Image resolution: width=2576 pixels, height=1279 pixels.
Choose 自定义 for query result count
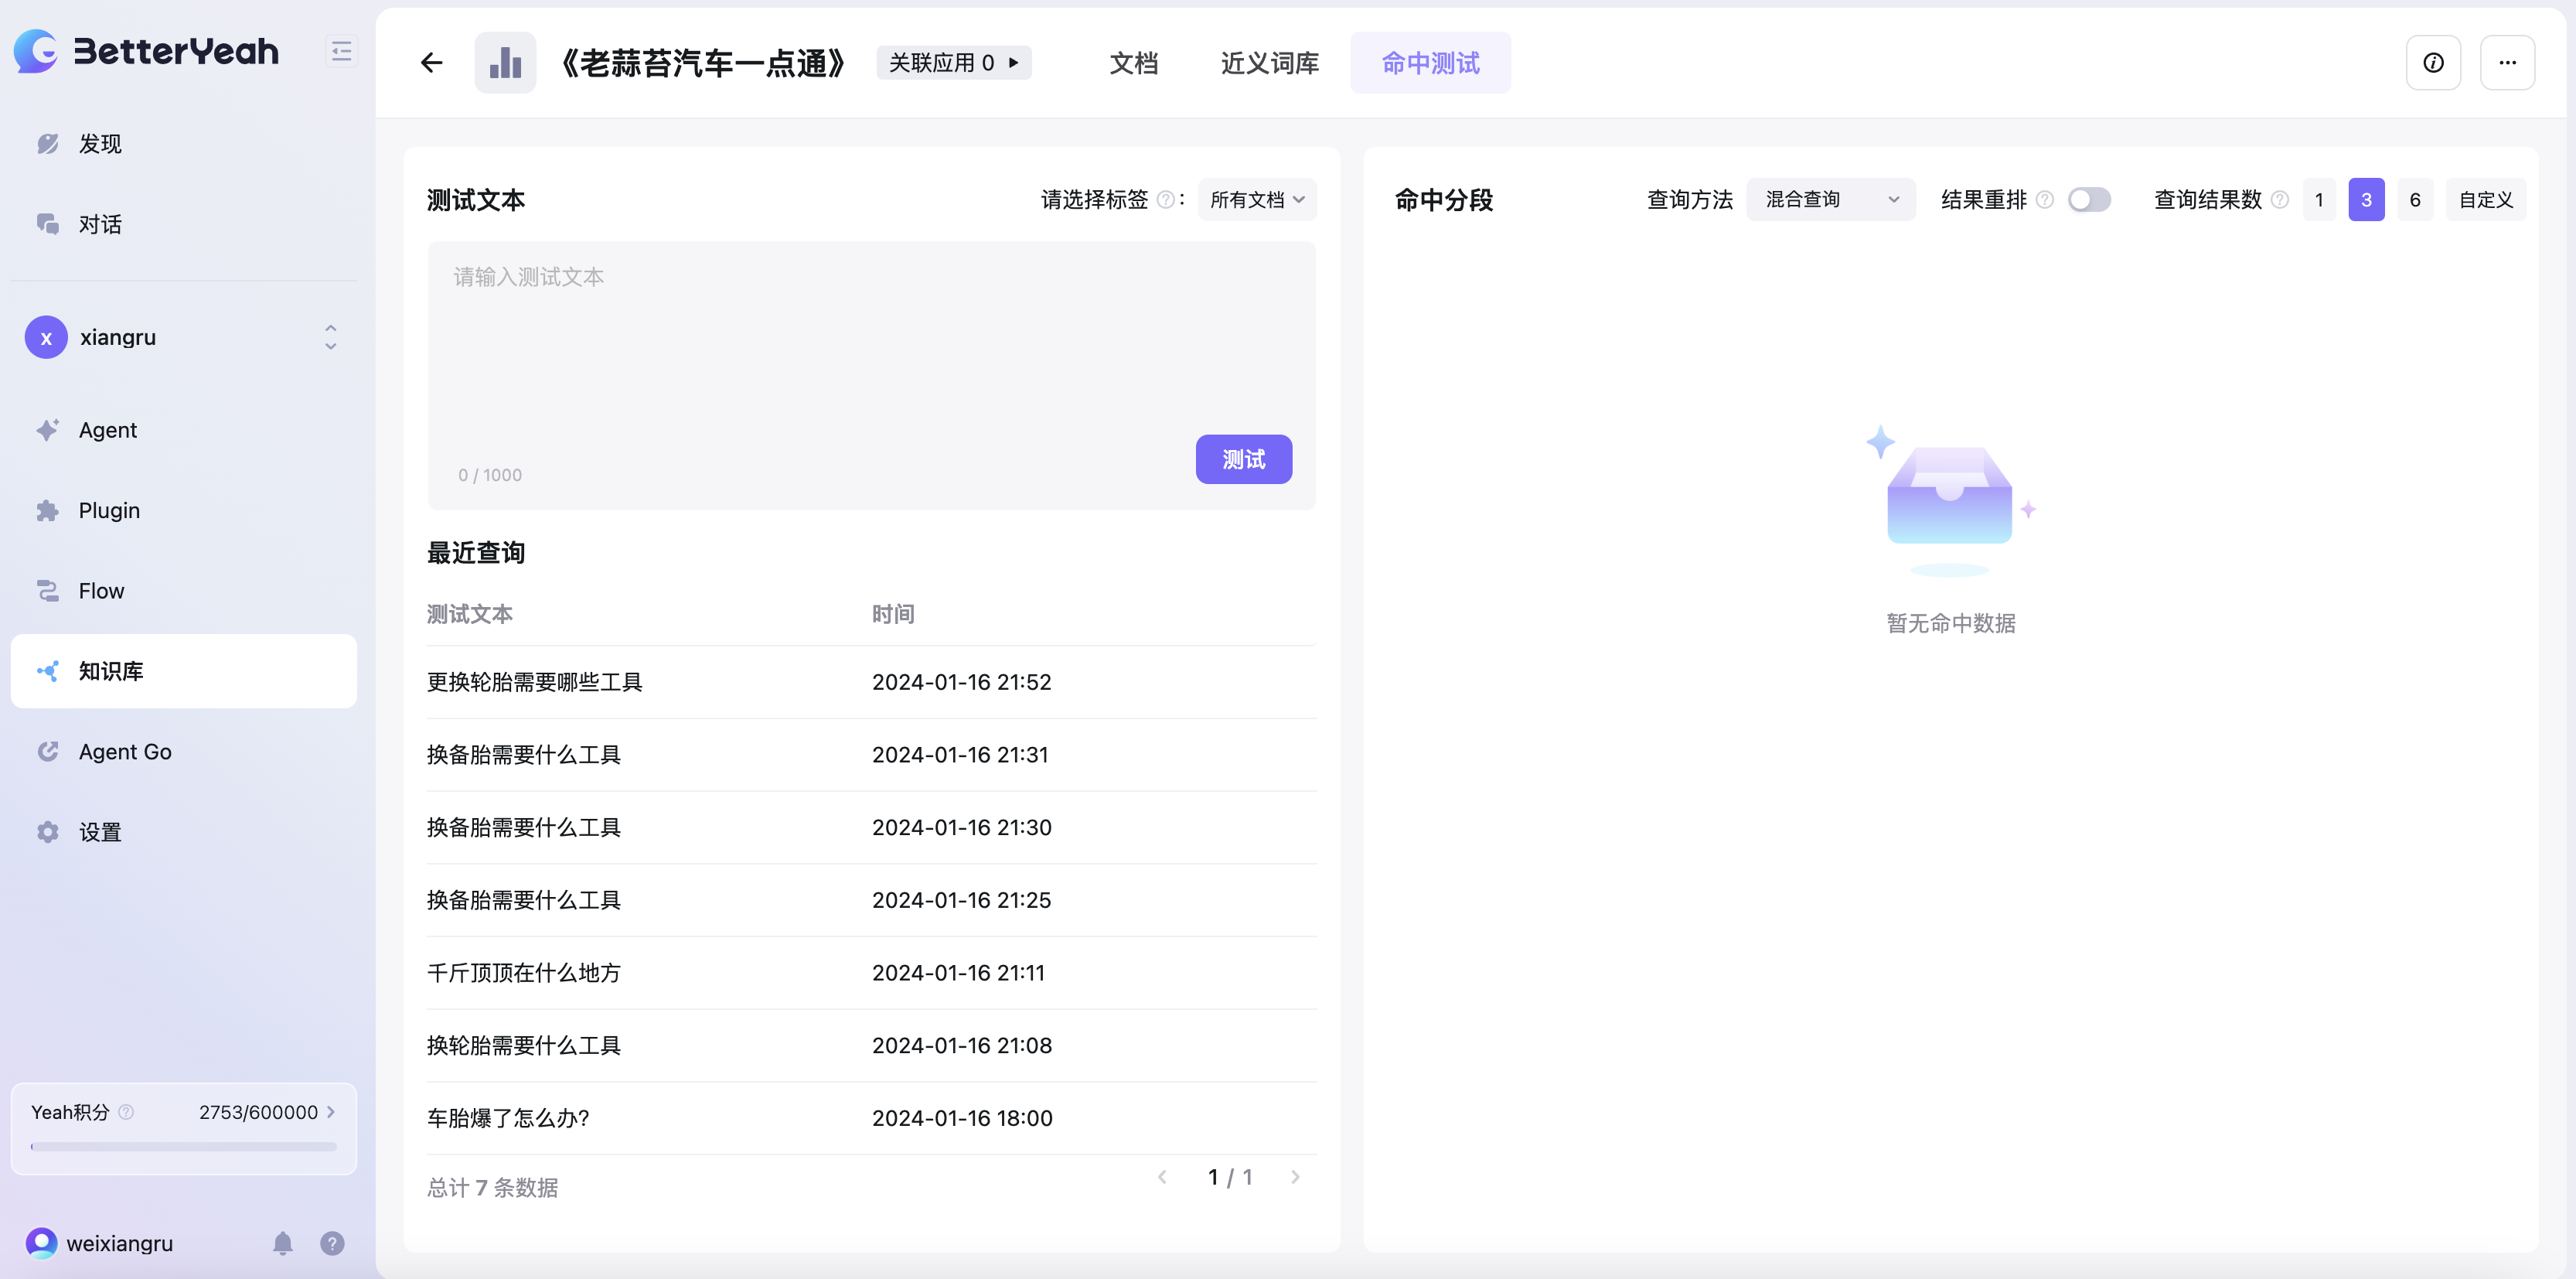pos(2486,200)
